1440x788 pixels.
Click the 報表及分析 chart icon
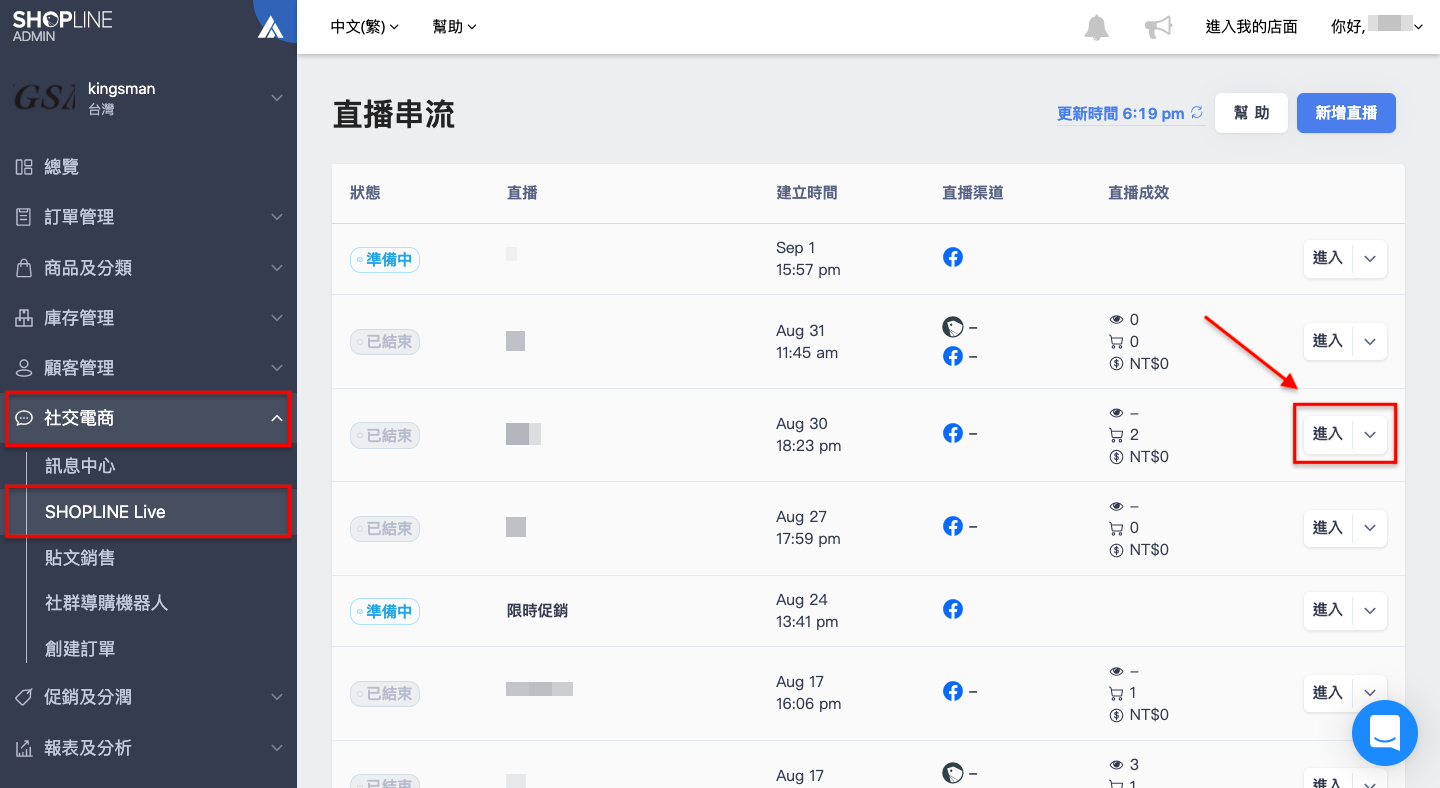point(24,748)
